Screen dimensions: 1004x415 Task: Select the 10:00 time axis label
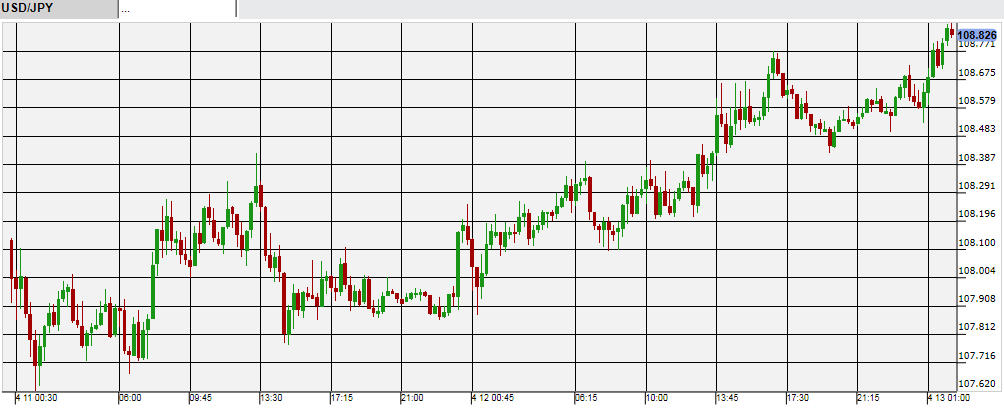(x=656, y=398)
